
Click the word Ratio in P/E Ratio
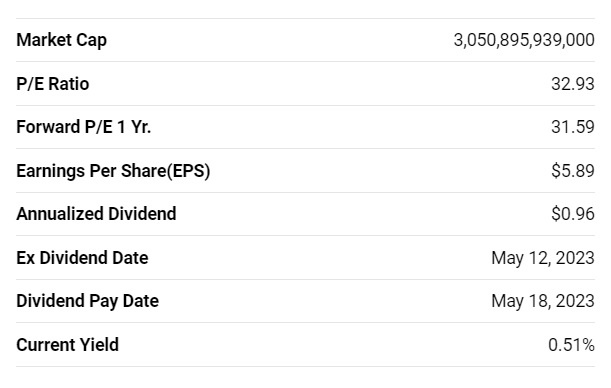tap(69, 84)
